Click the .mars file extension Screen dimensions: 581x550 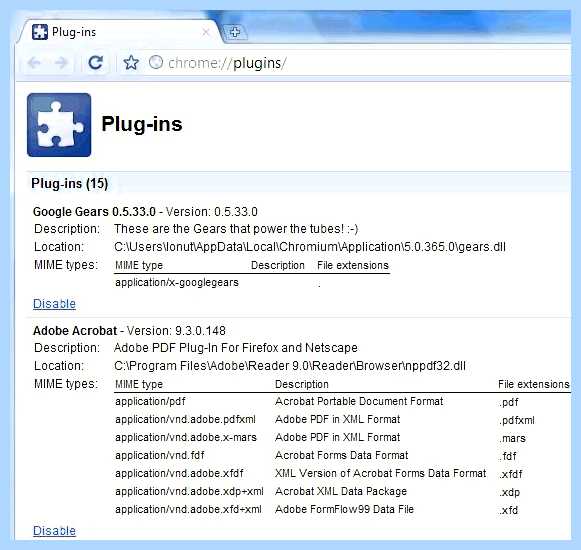point(512,438)
